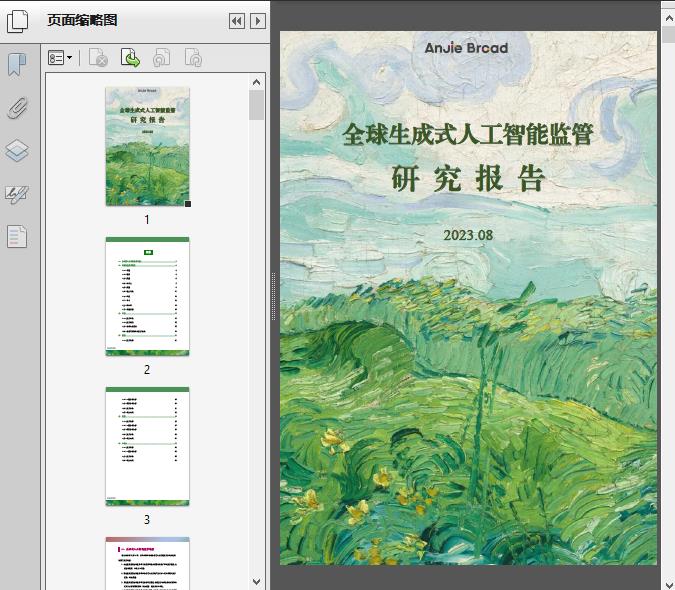Open thumbnail options list dropdown
This screenshot has width=675, height=590.
point(60,57)
